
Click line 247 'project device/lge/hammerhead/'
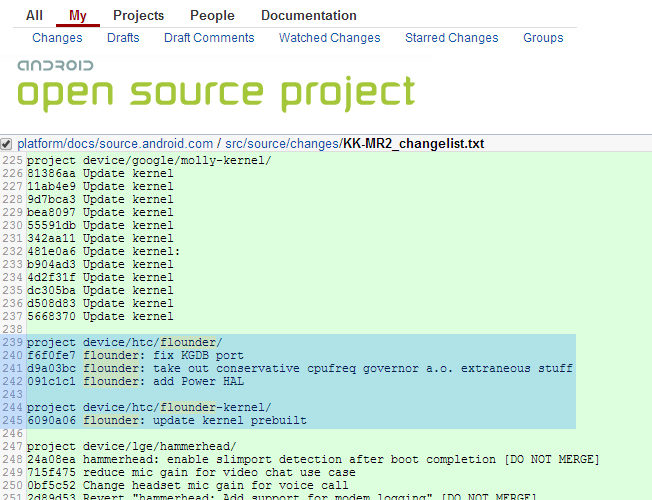(x=131, y=446)
